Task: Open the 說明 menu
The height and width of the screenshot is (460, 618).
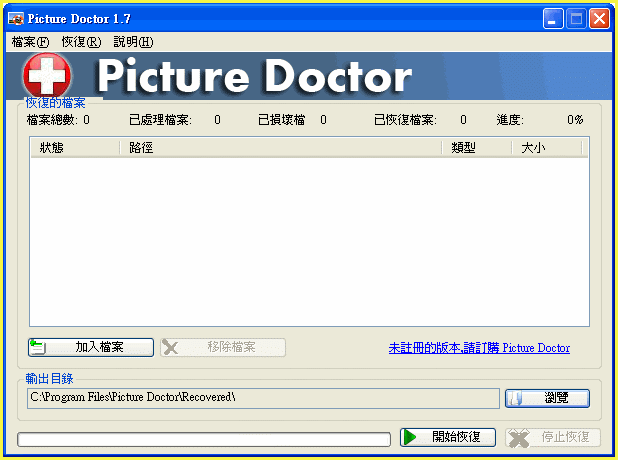Action: point(133,42)
